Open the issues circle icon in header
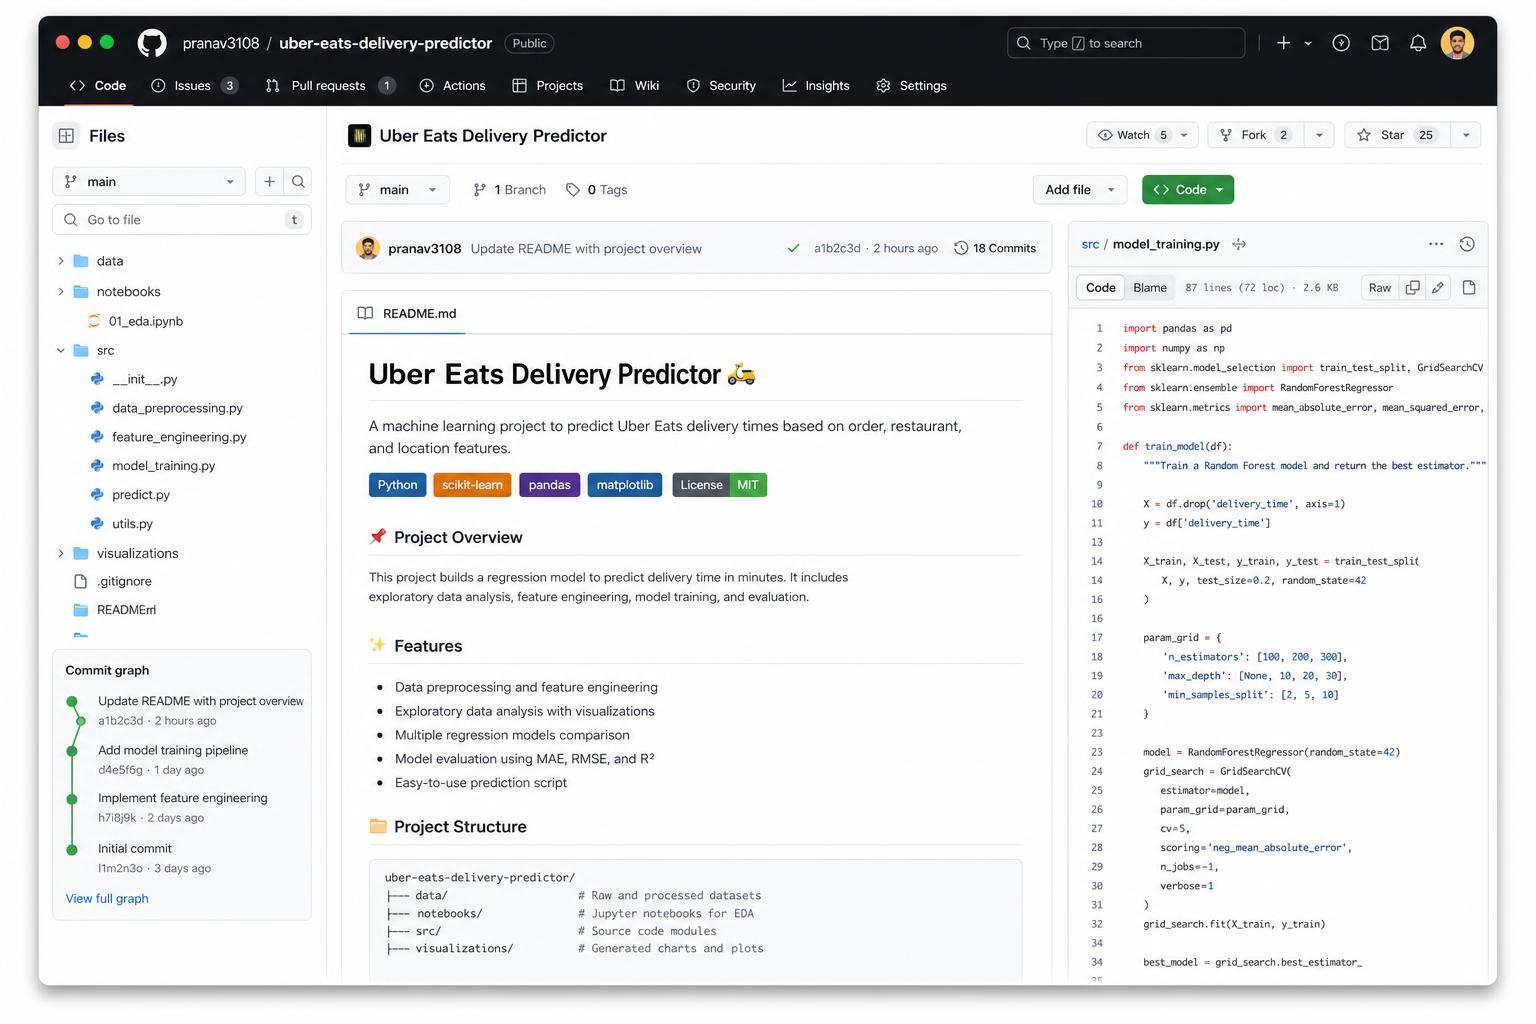Screen dimensions: 1536x1024 click(x=1341, y=43)
